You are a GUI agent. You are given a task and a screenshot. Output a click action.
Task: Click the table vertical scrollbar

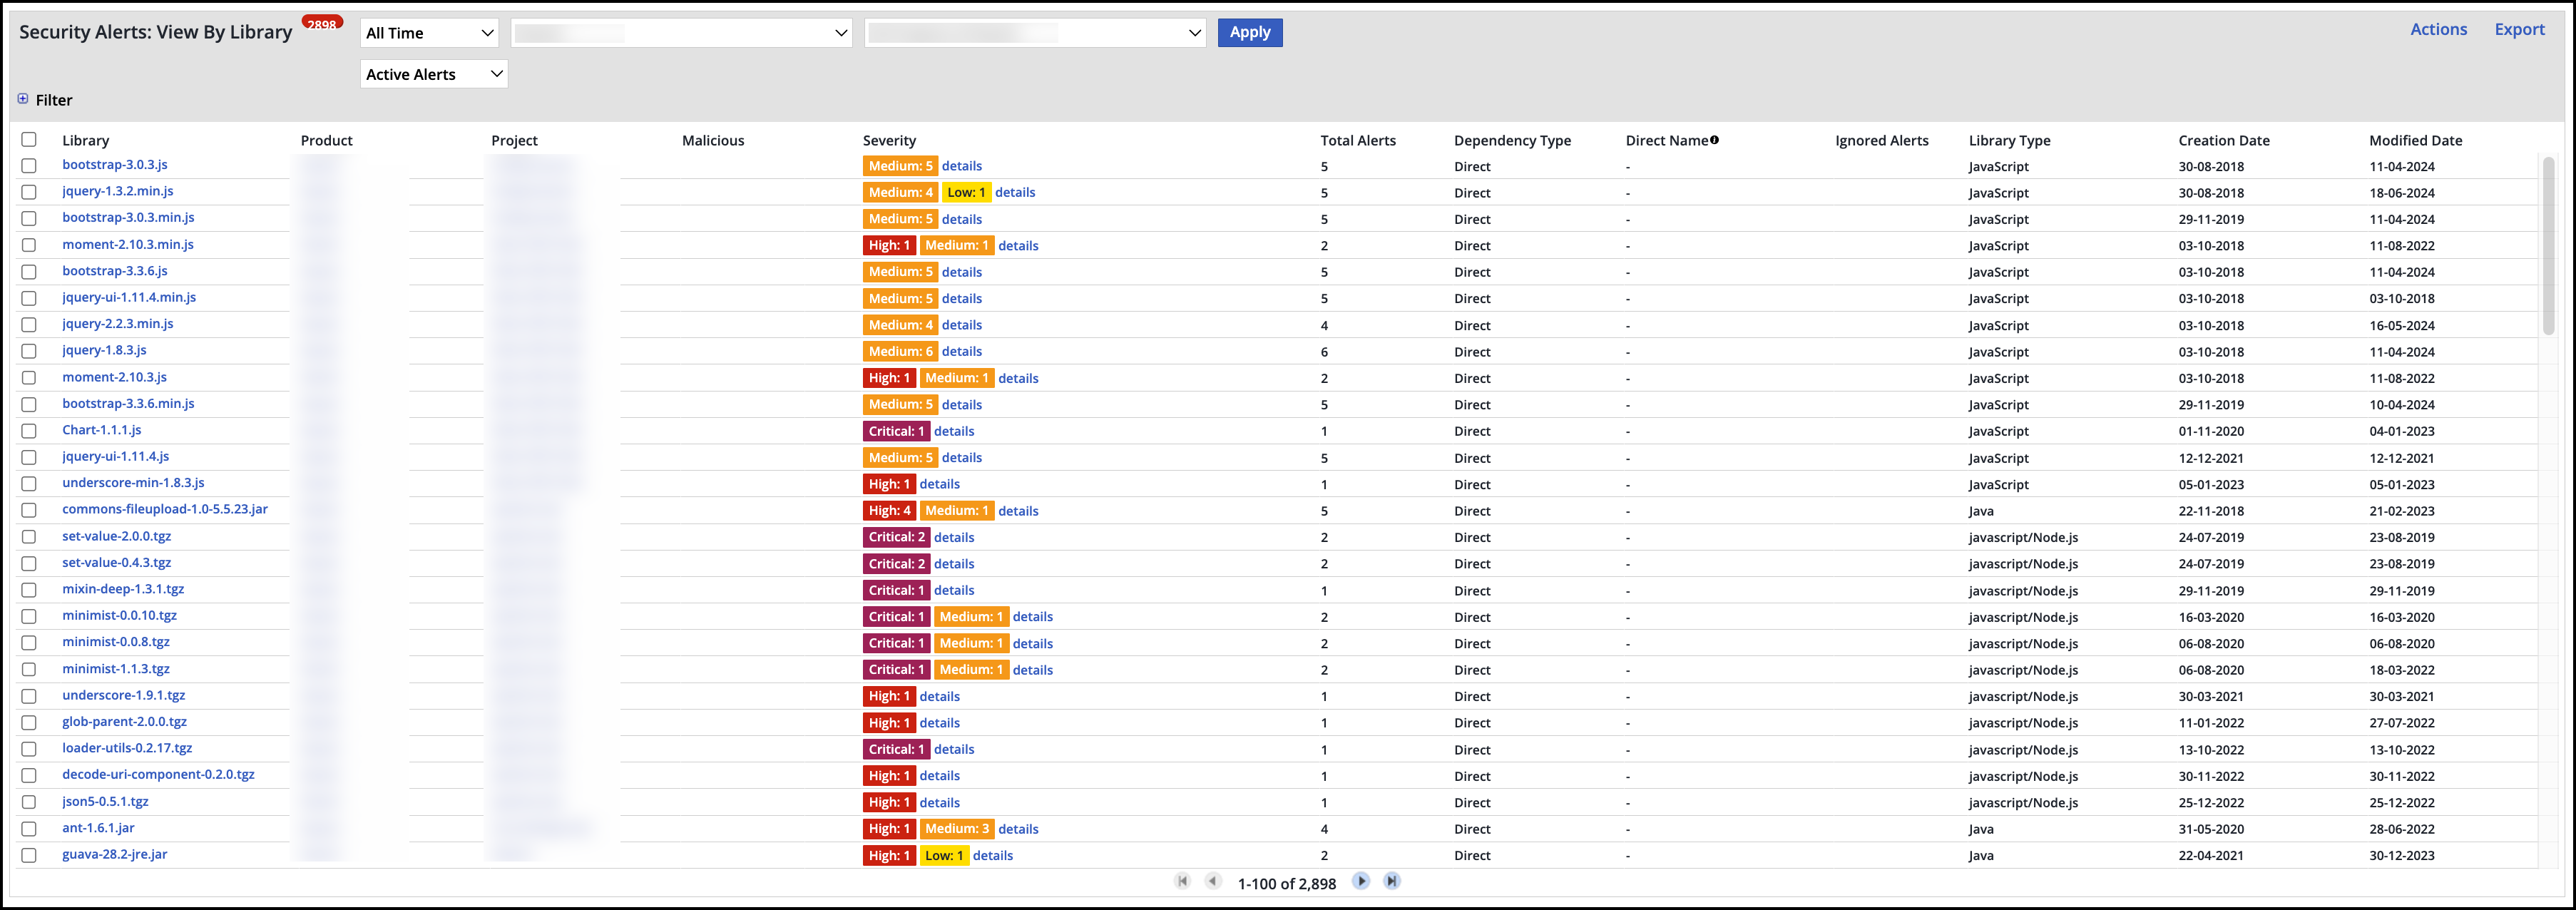pos(2548,246)
